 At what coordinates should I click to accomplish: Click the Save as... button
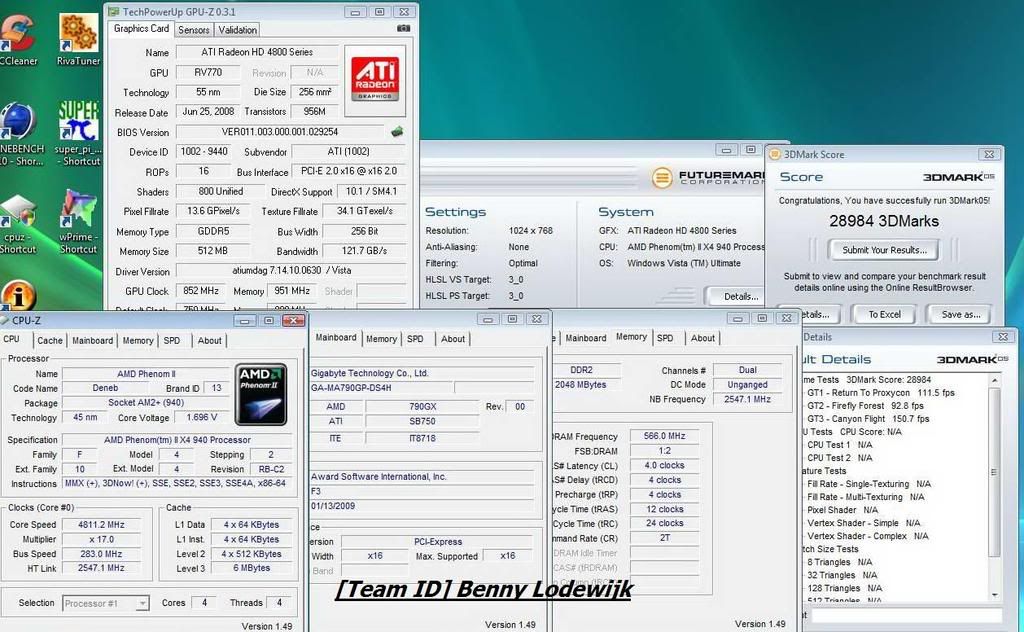click(x=961, y=315)
